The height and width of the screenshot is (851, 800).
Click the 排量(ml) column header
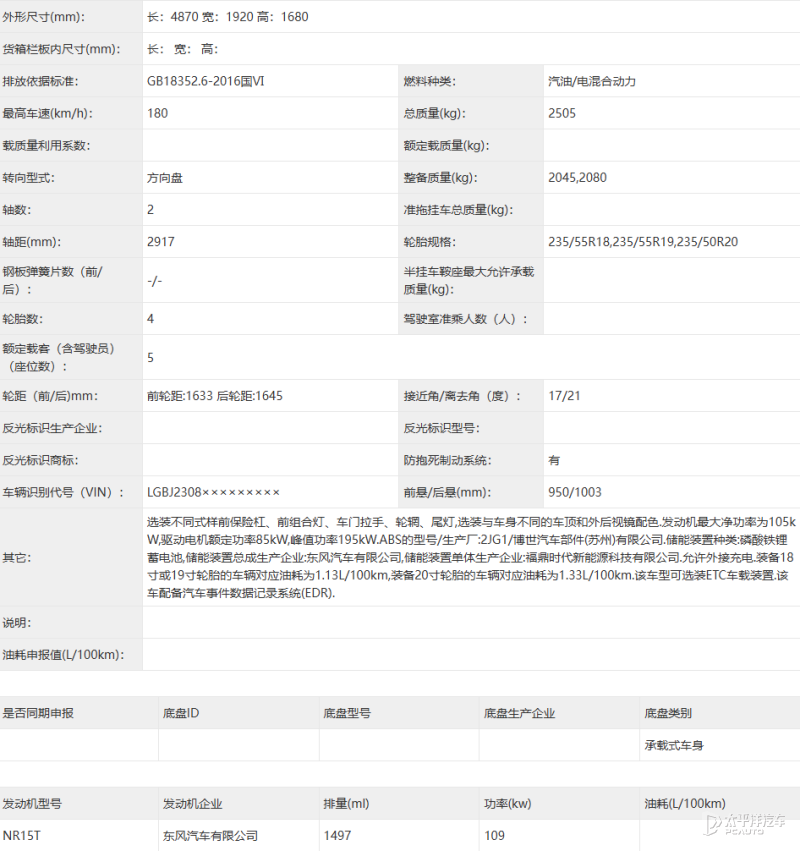point(346,803)
